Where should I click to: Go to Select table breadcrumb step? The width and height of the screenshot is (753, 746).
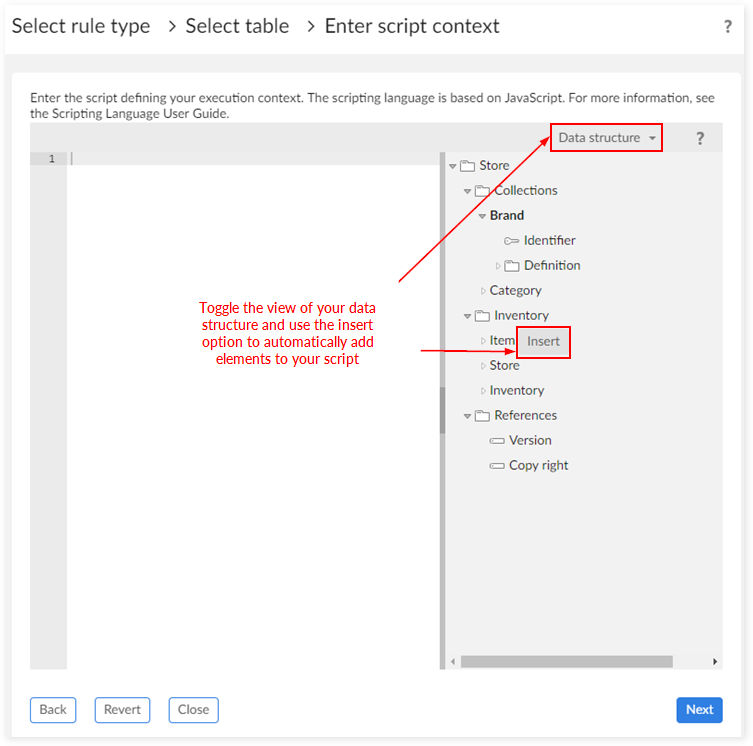pos(237,26)
